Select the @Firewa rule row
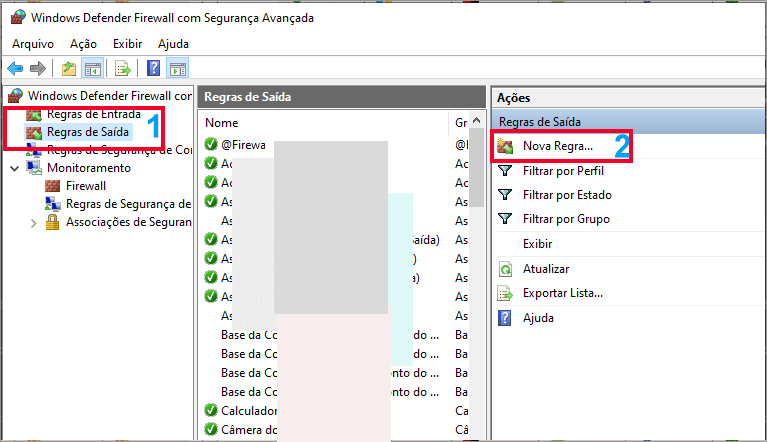The height and width of the screenshot is (442, 767). pos(243,145)
